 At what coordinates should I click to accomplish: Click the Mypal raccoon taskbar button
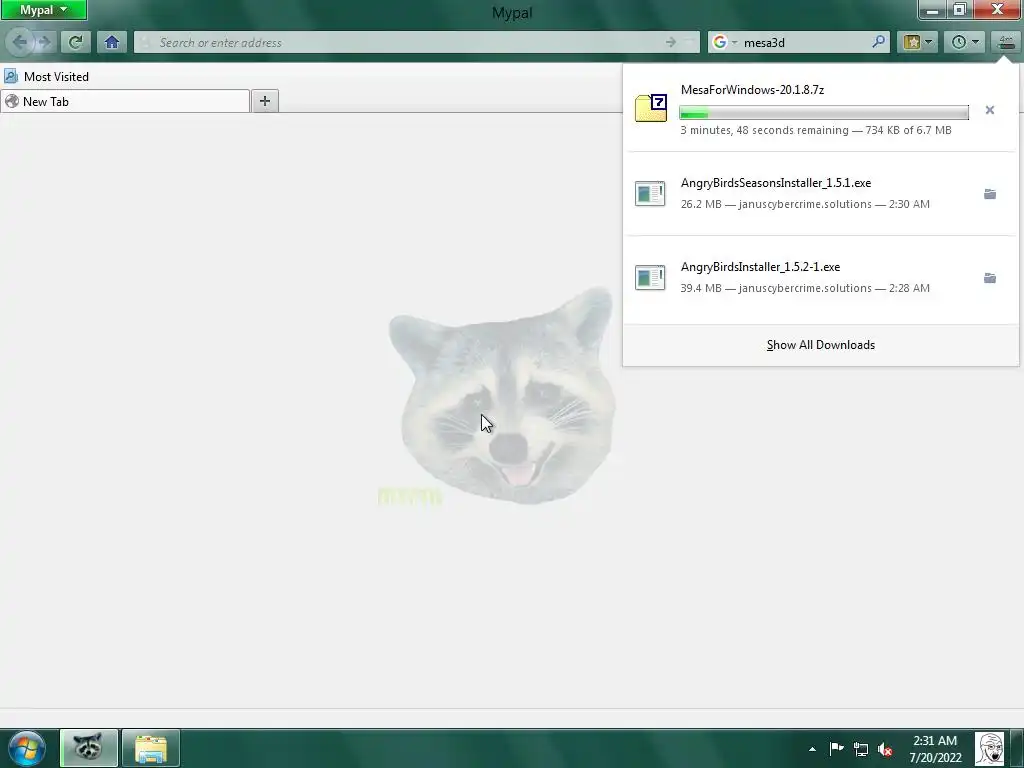coord(89,748)
